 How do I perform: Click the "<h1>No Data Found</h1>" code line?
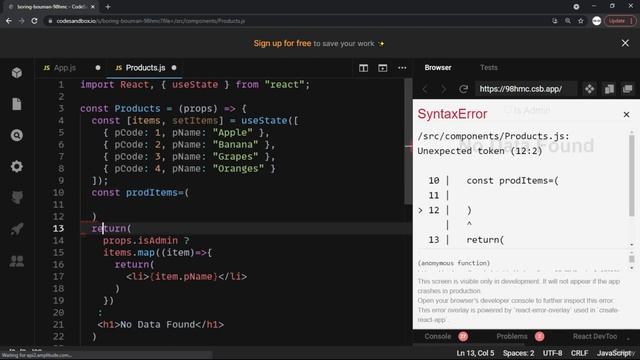160,325
